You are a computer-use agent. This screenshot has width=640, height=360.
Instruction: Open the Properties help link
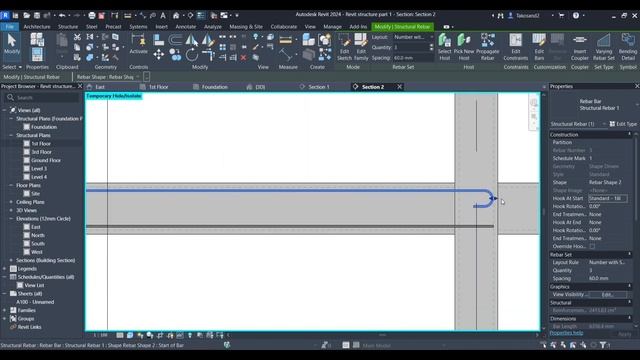[566, 333]
